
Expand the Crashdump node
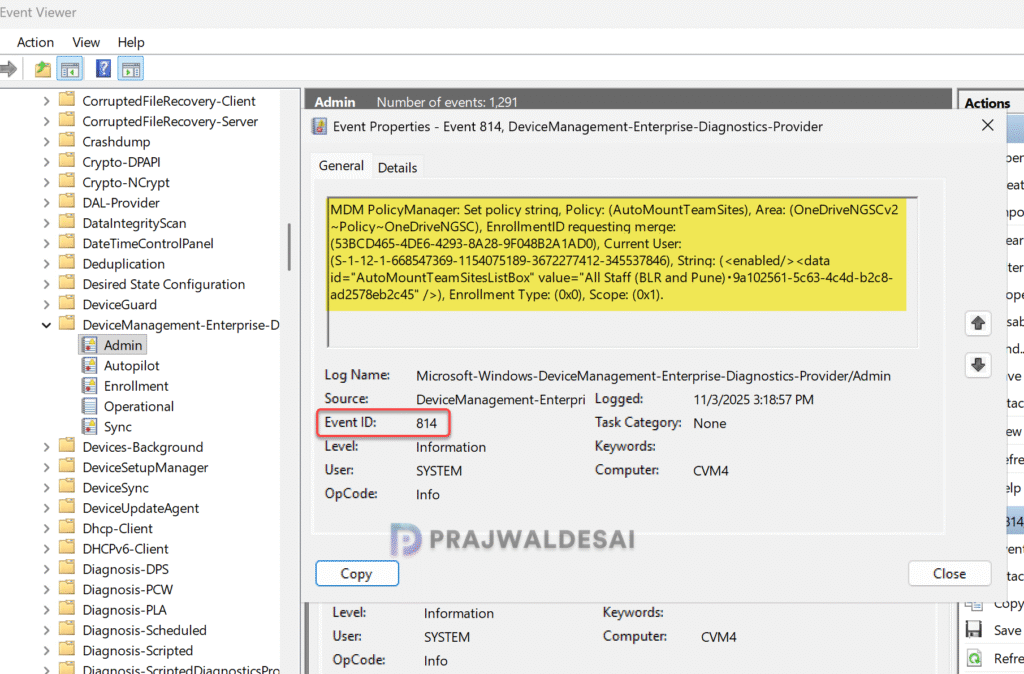tap(46, 142)
